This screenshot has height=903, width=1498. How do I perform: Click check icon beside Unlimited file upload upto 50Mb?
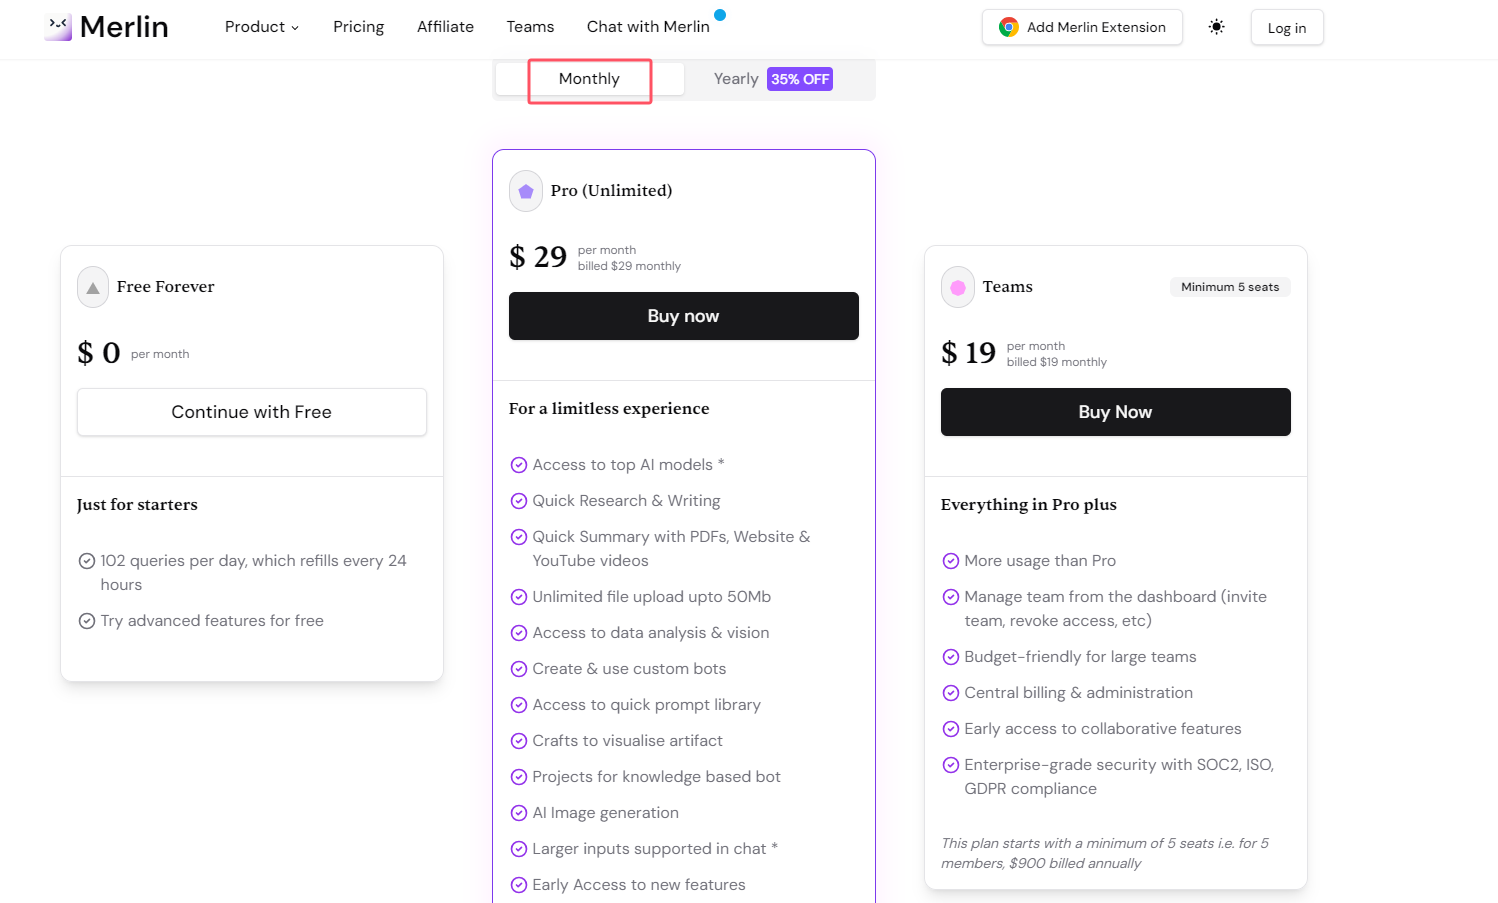pos(519,597)
